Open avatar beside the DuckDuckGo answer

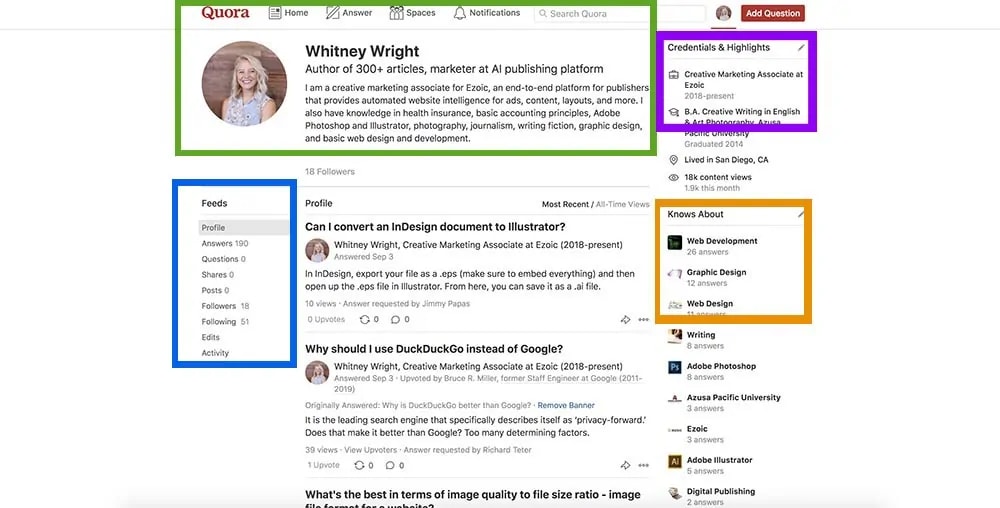pyautogui.click(x=317, y=372)
